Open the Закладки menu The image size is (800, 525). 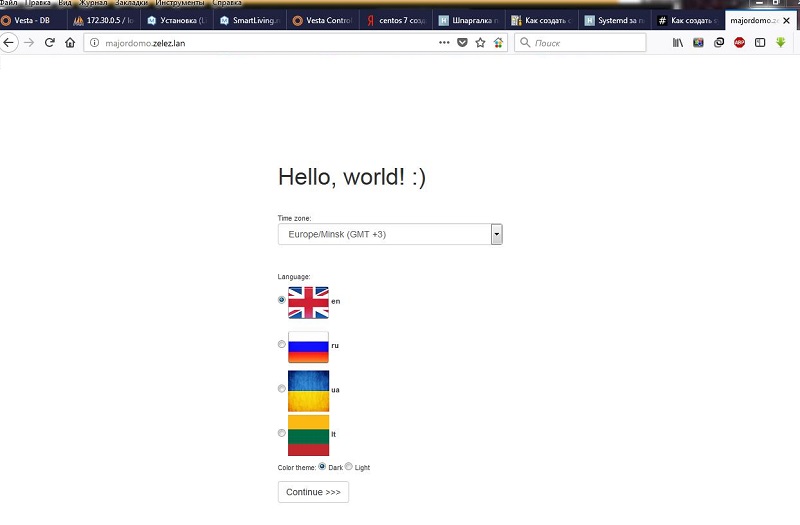coord(132,3)
